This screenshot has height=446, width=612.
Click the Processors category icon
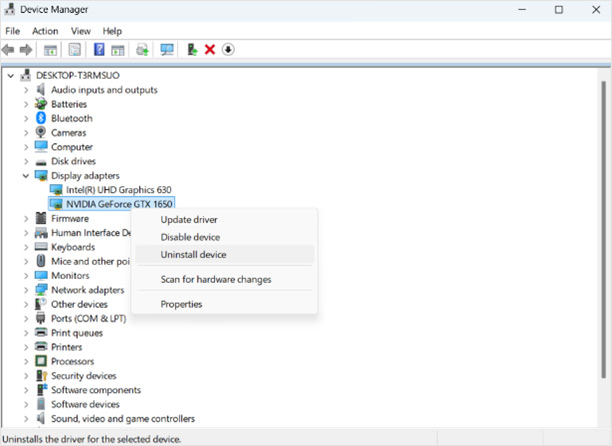pyautogui.click(x=41, y=361)
